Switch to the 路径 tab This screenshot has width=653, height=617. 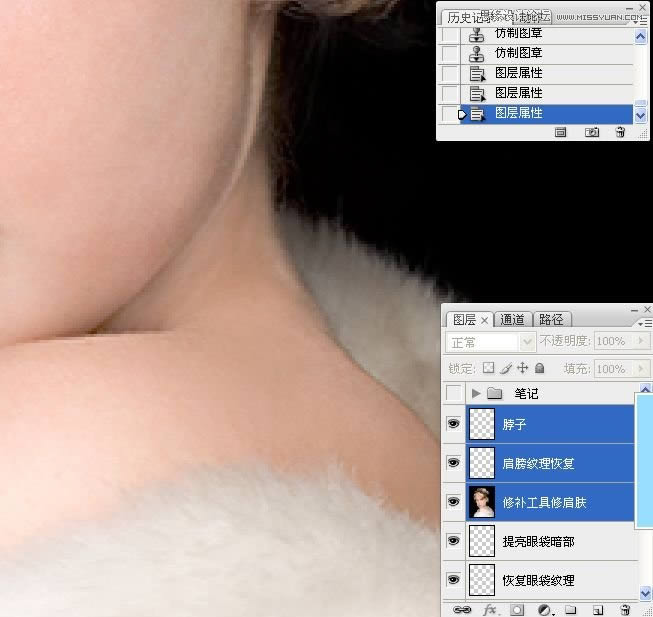551,320
